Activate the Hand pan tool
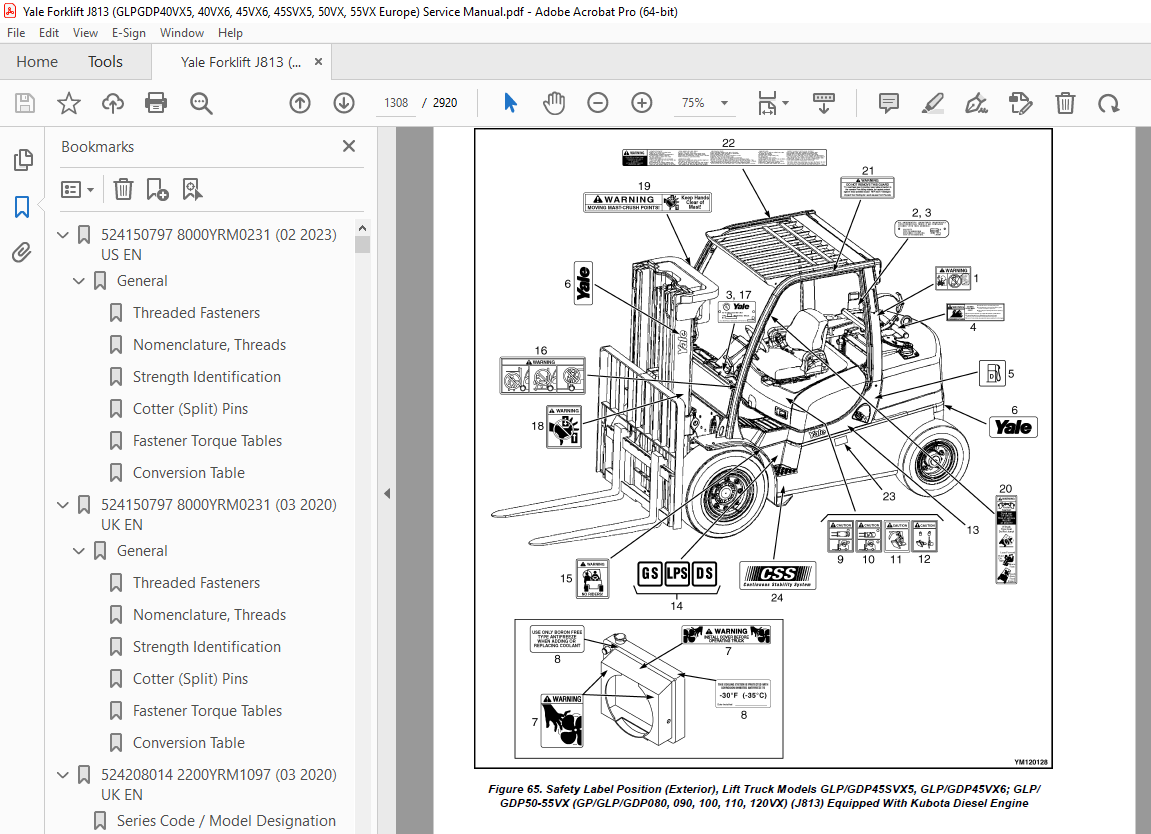 [x=553, y=103]
